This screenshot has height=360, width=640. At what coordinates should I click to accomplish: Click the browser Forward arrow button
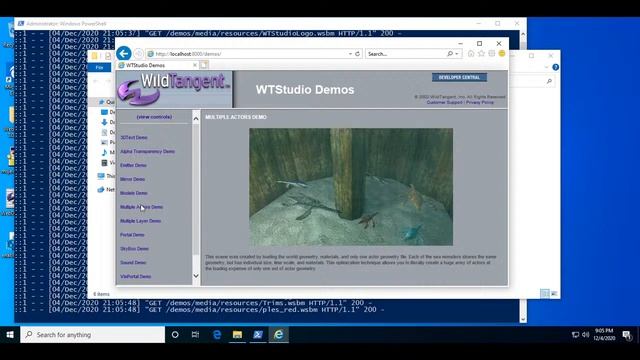(138, 54)
